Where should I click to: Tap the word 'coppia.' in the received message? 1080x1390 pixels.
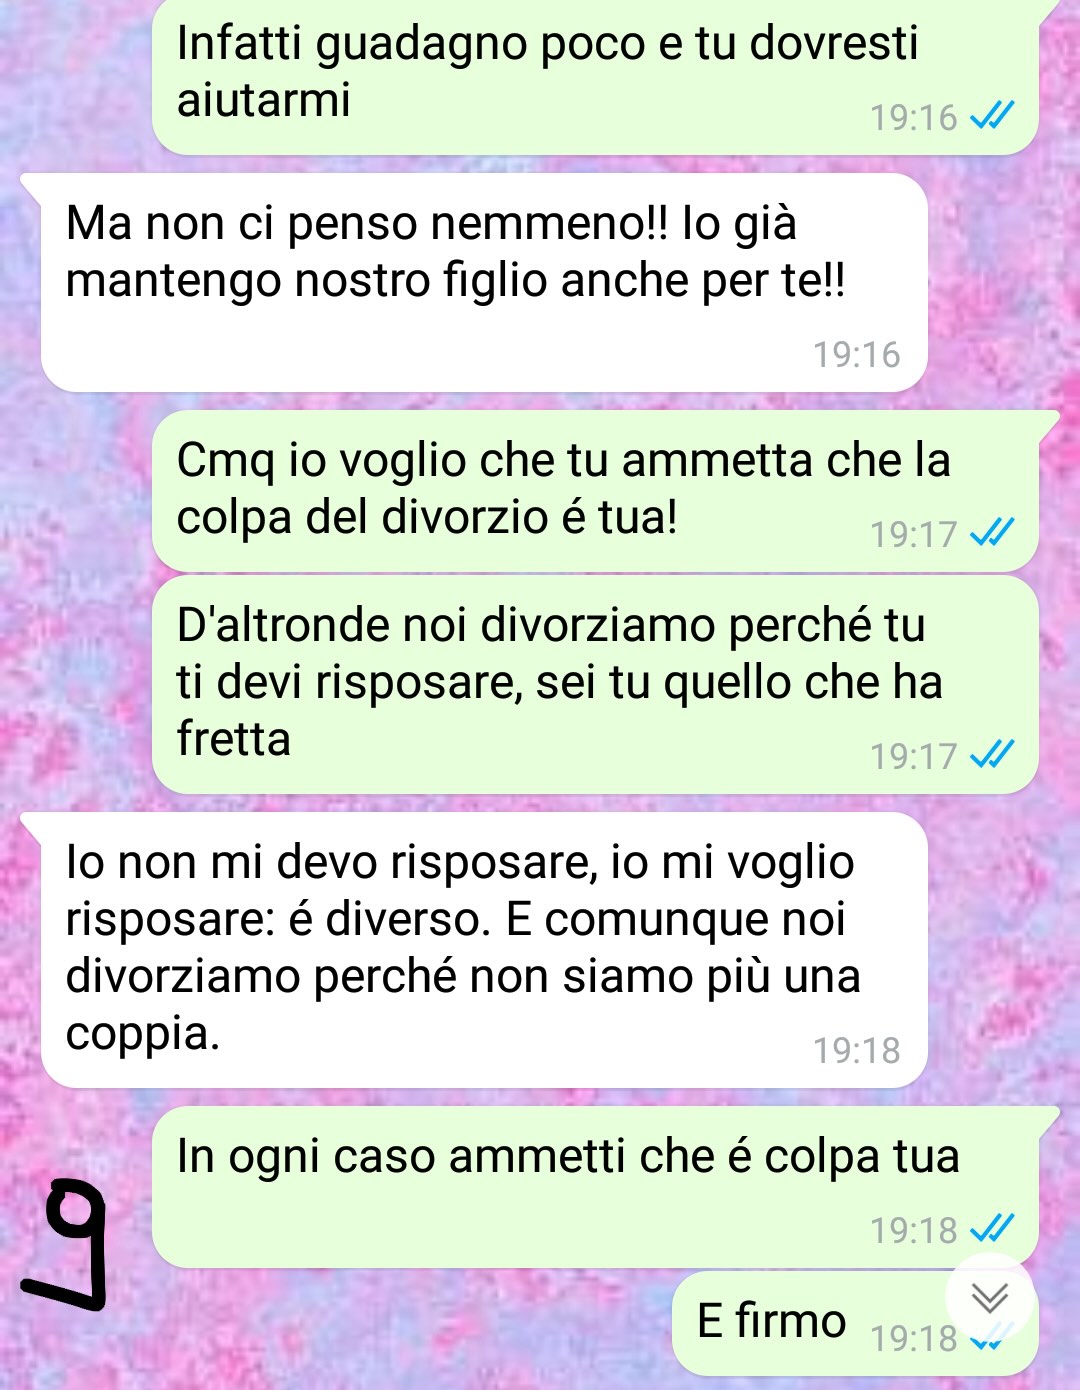coord(142,1035)
